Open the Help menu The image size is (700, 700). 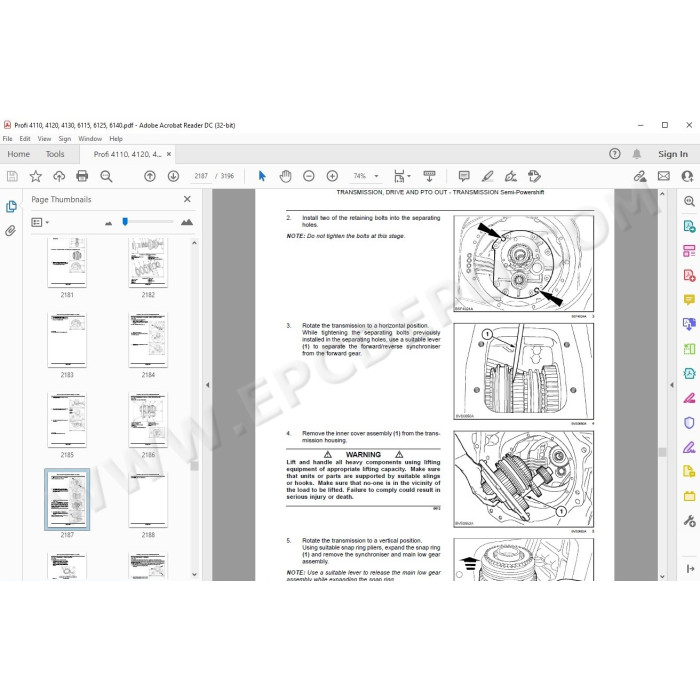(x=116, y=139)
